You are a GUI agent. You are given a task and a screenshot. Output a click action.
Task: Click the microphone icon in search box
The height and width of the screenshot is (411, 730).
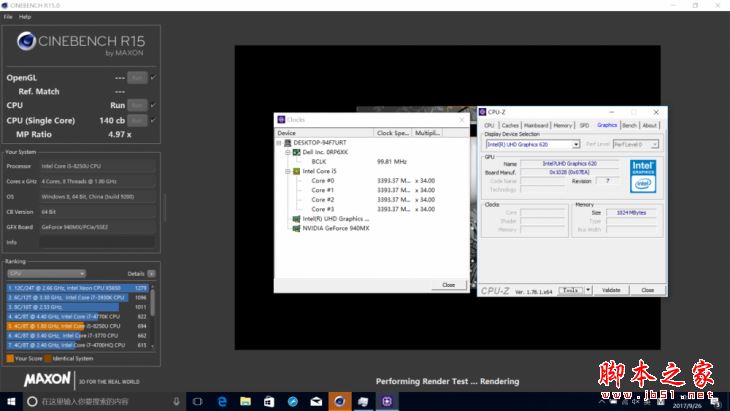176,401
